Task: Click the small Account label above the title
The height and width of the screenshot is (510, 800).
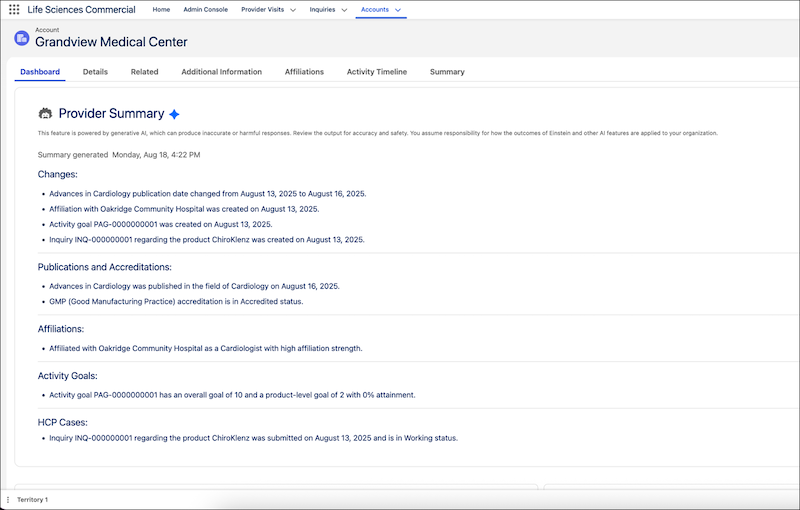Action: (47, 30)
